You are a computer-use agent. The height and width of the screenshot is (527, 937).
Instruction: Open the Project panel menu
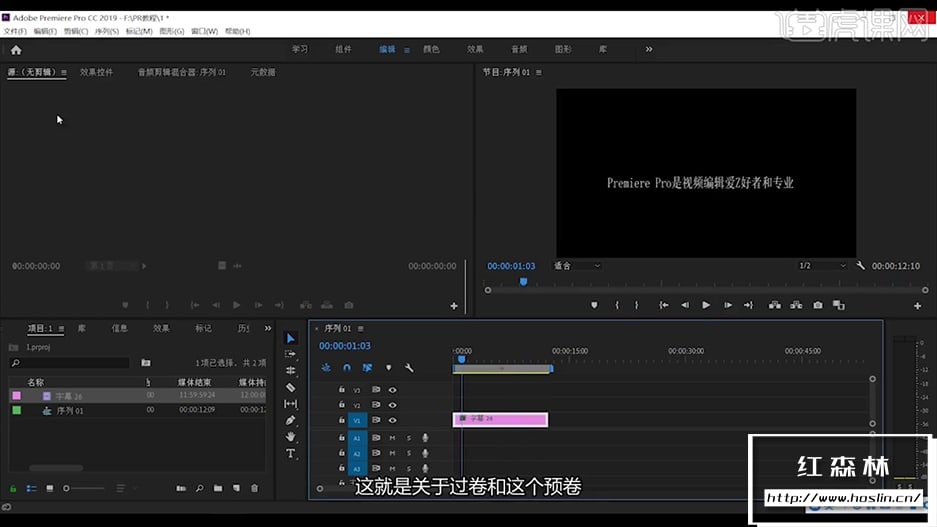pos(62,329)
